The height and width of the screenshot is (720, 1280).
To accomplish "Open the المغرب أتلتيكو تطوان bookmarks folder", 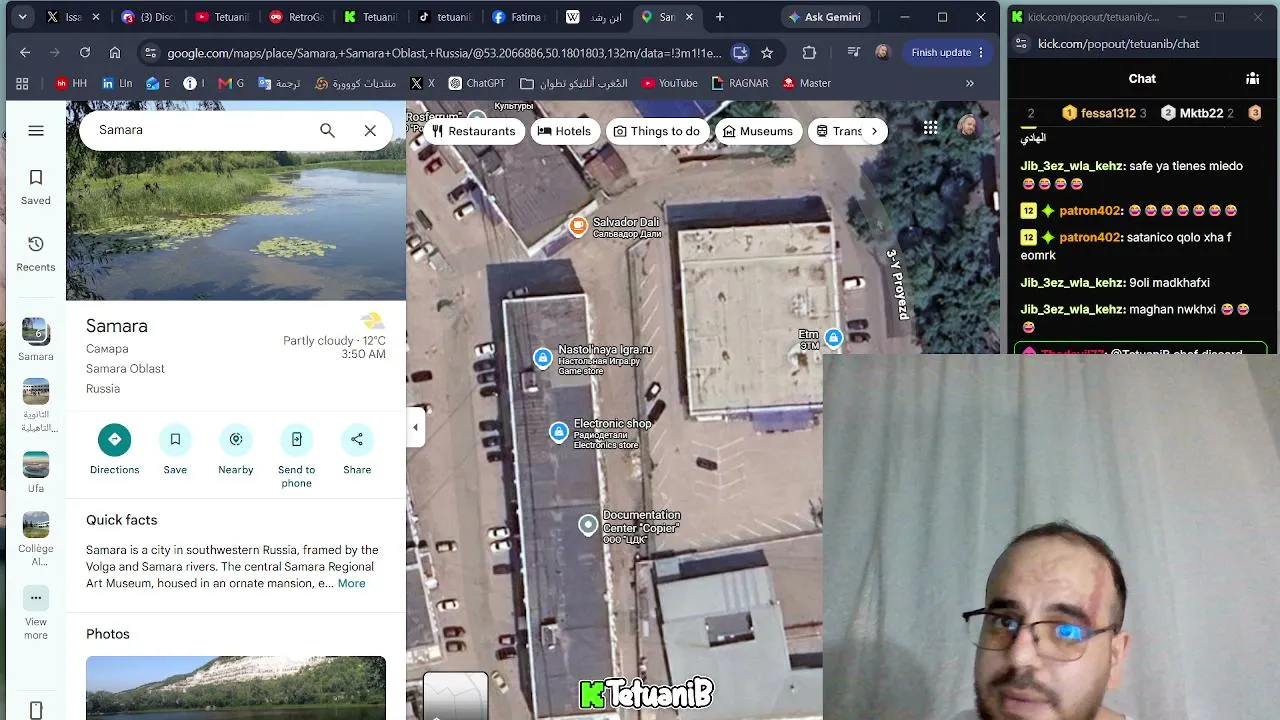I will point(574,83).
